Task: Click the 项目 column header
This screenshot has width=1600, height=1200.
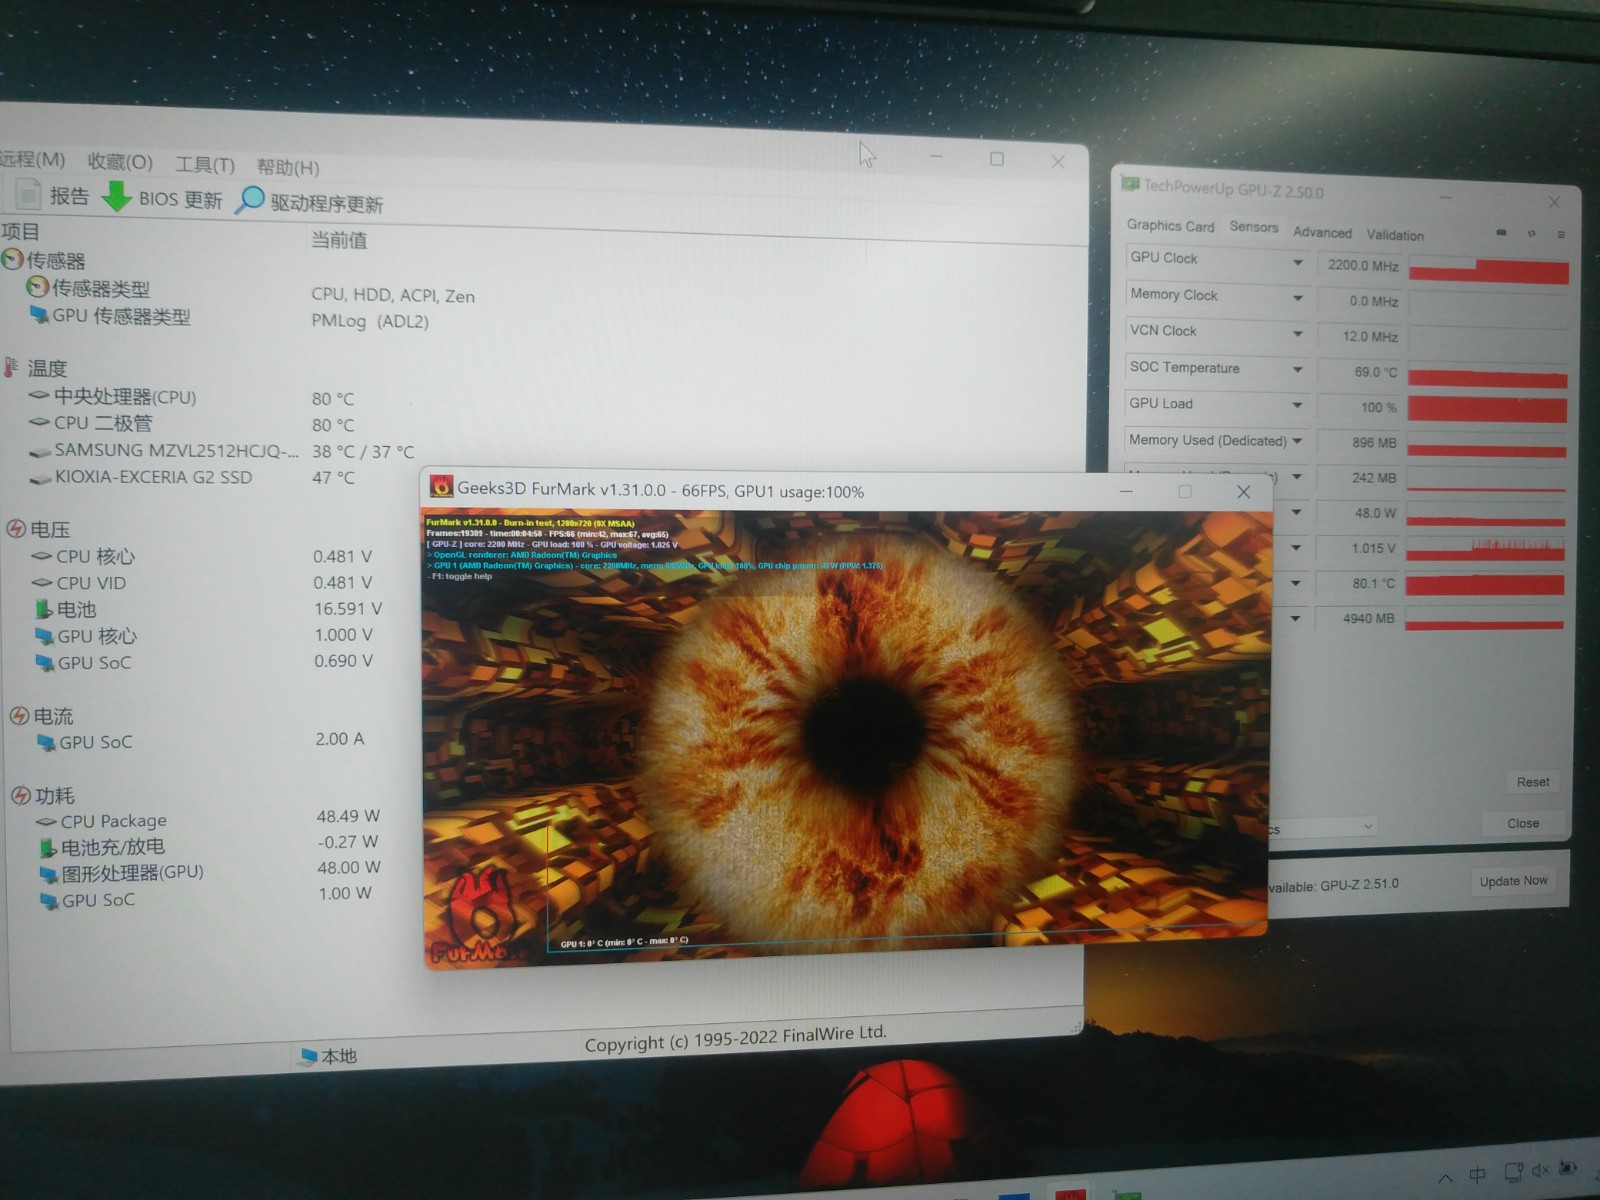Action: (x=20, y=232)
